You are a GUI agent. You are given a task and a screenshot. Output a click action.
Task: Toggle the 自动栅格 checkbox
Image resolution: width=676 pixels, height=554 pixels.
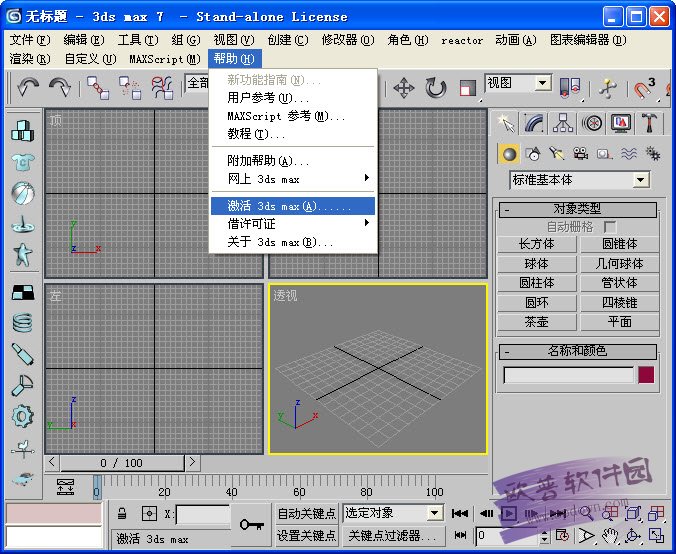point(610,227)
